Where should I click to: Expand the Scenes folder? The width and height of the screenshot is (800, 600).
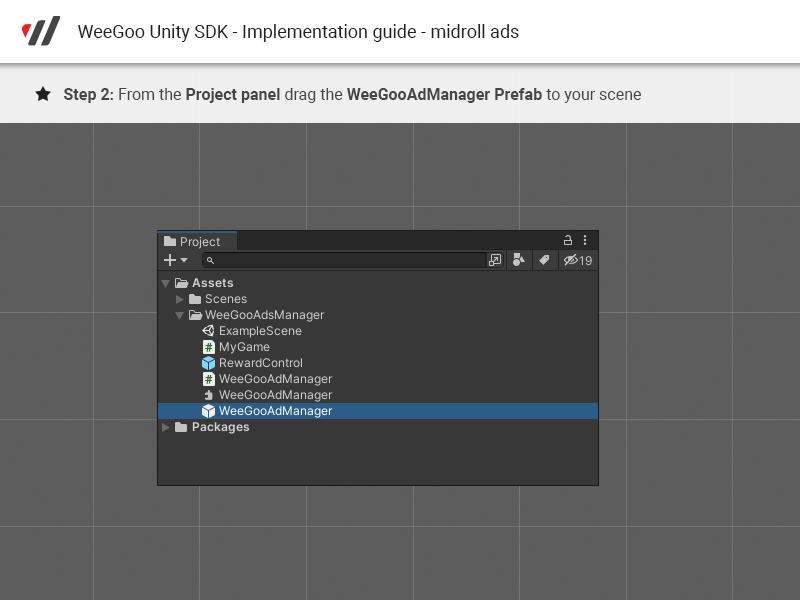tap(180, 299)
